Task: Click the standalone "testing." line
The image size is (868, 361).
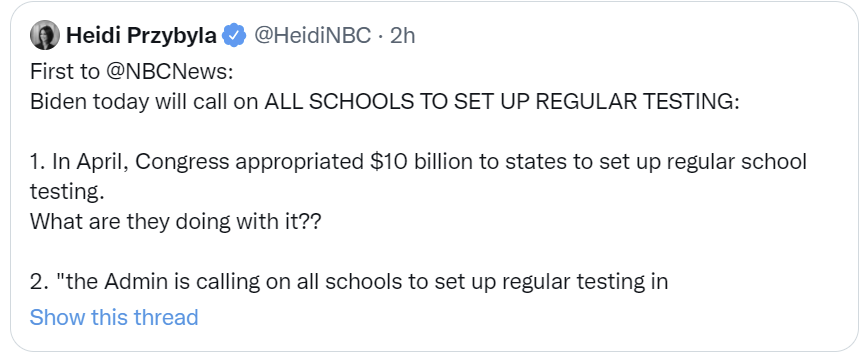Action: pyautogui.click(x=67, y=192)
